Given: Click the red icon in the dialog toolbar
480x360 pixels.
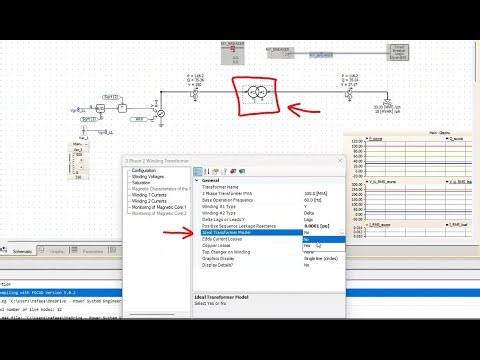Looking at the screenshot, I should (x=233, y=171).
